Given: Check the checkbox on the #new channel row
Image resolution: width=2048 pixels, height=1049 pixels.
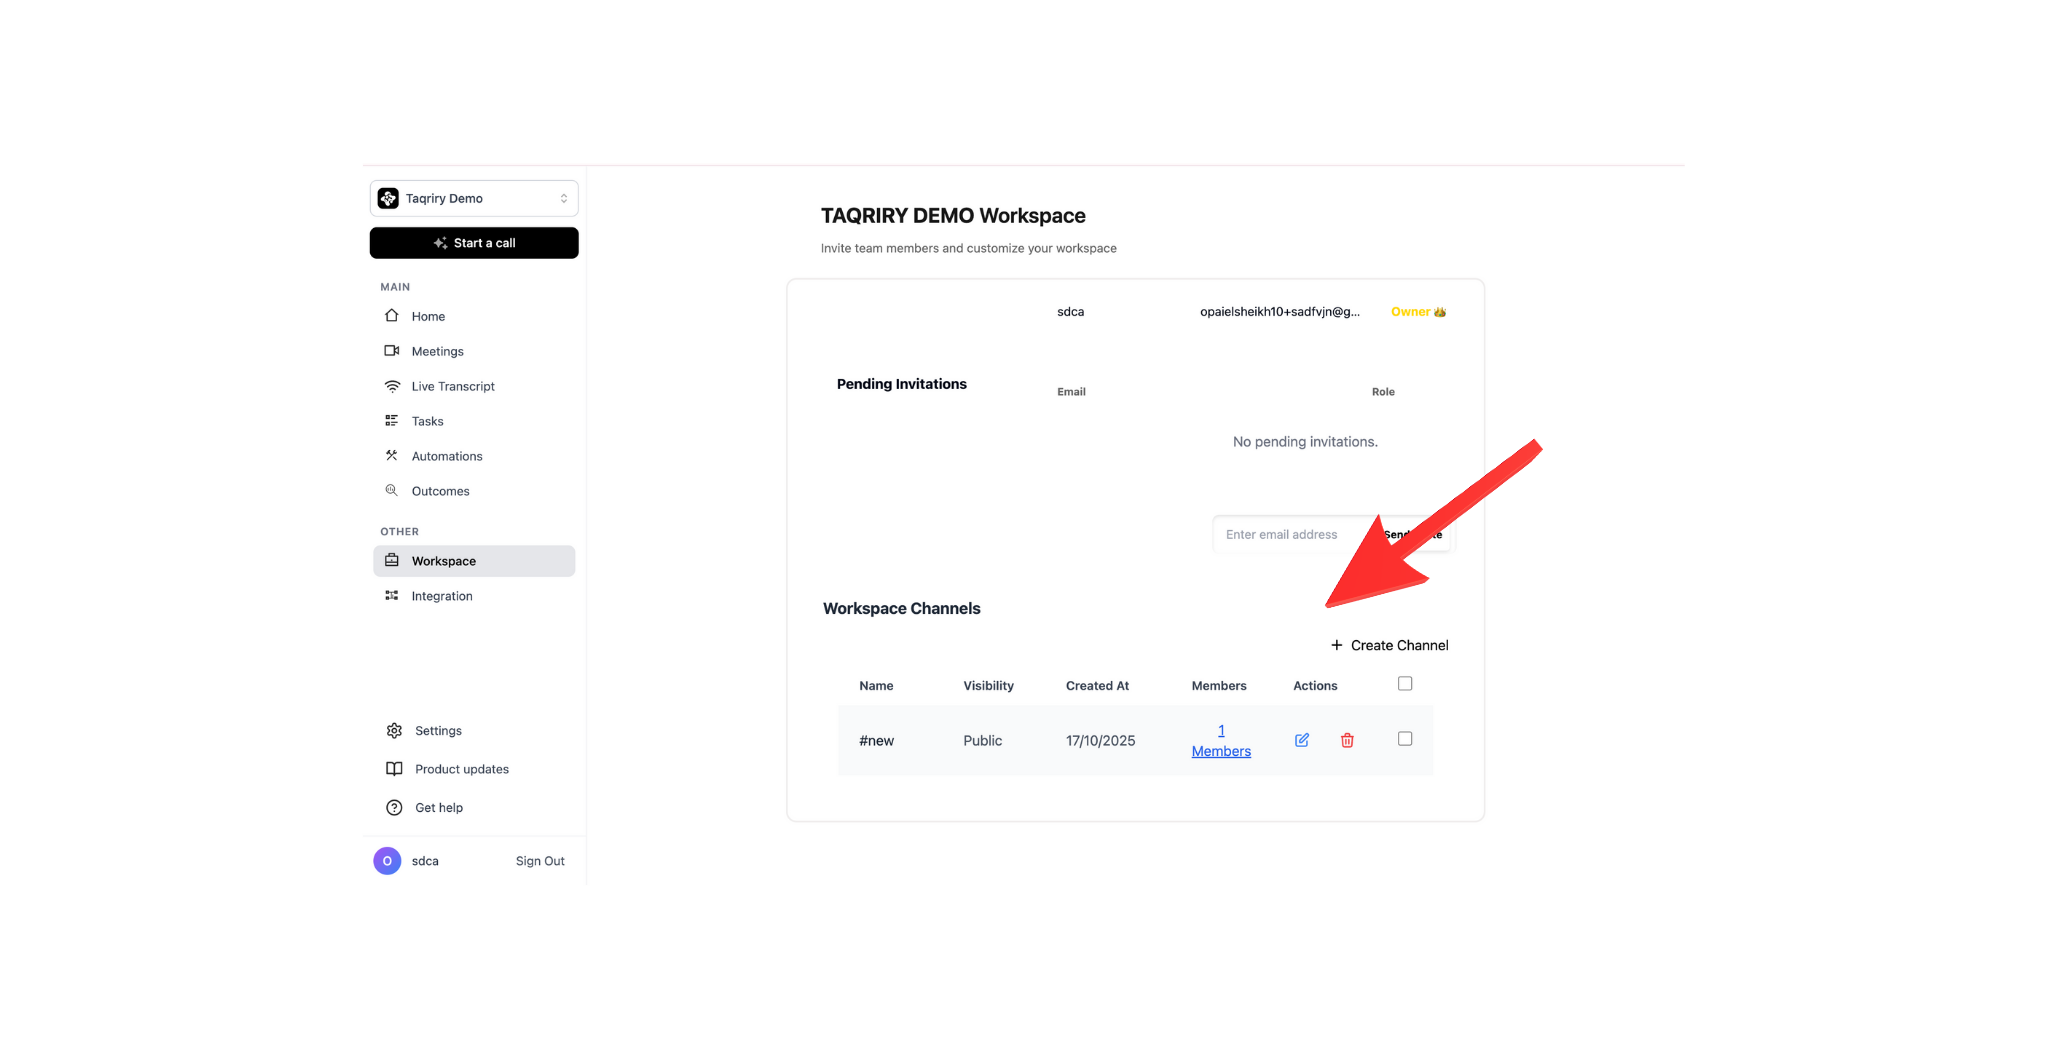Looking at the screenshot, I should (x=1405, y=738).
